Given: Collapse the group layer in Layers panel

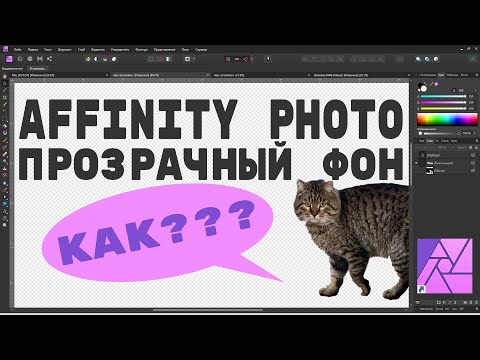Looking at the screenshot, I should click(417, 163).
